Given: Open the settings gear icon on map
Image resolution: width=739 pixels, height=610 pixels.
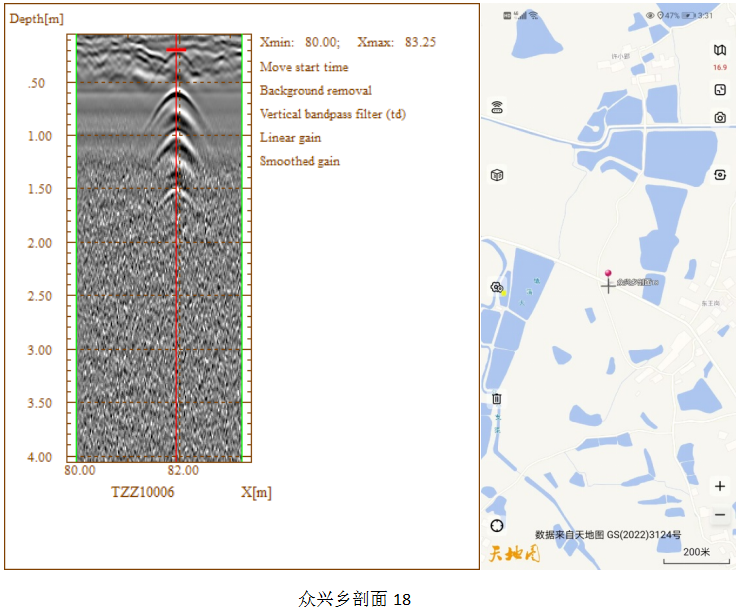Looking at the screenshot, I should point(496,288).
